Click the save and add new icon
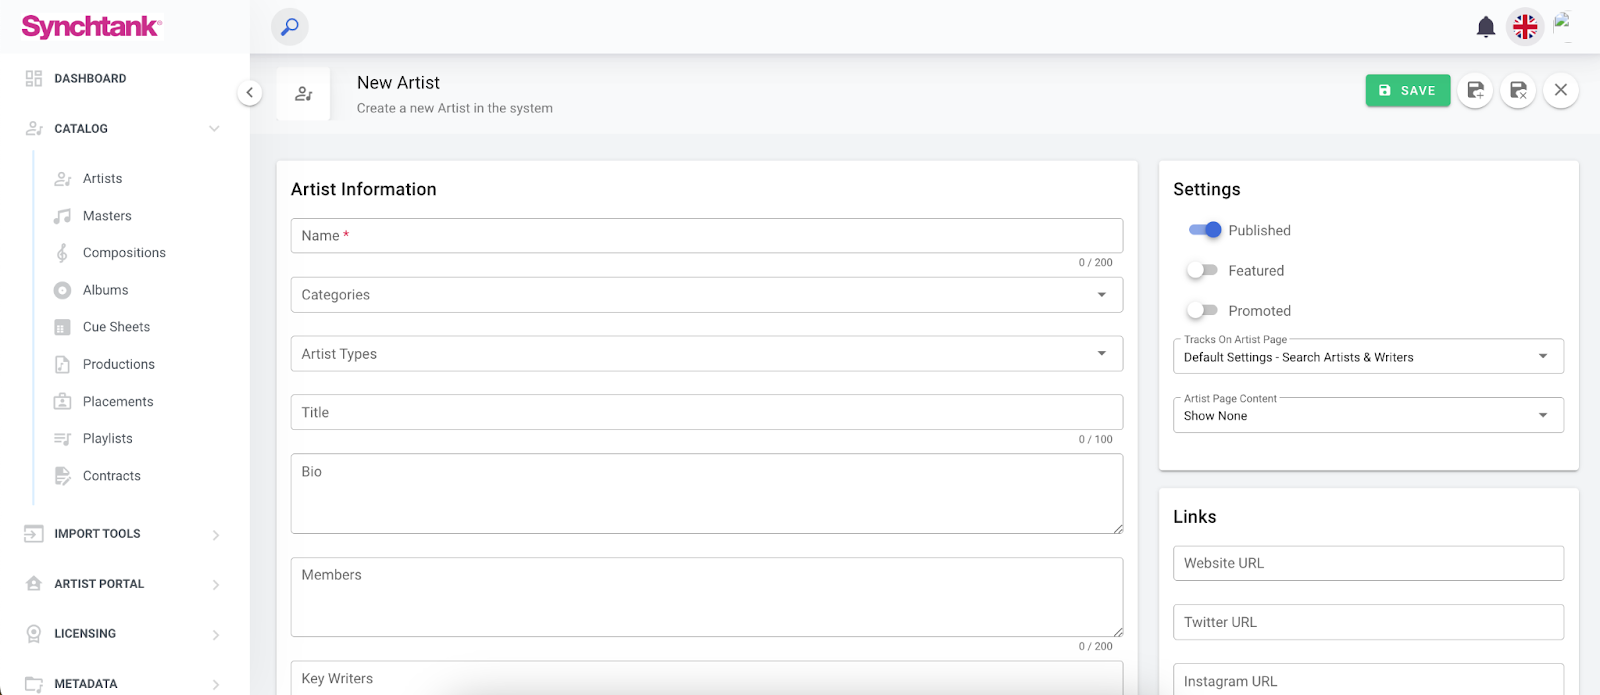Image resolution: width=1600 pixels, height=695 pixels. tap(1475, 91)
